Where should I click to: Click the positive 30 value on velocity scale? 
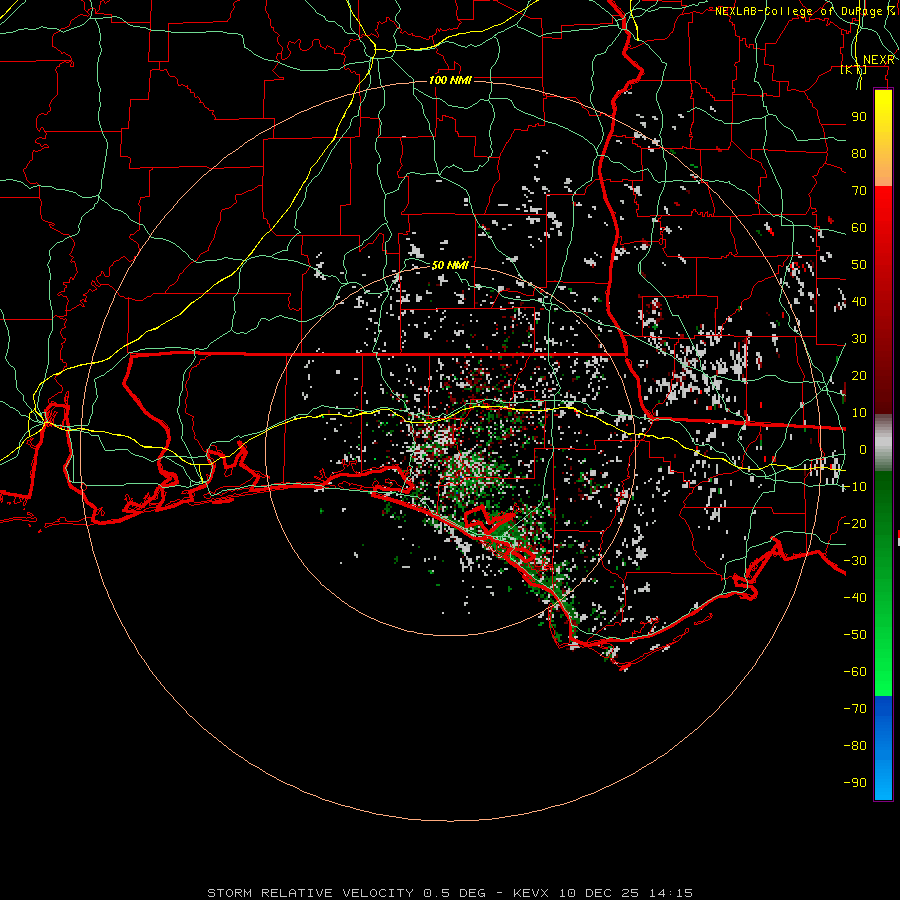tap(859, 339)
